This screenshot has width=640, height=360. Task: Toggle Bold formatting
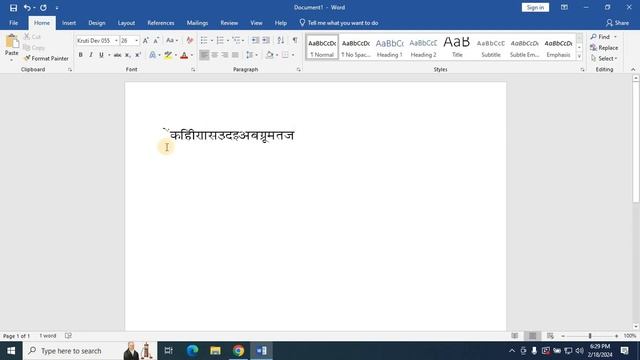pyautogui.click(x=80, y=55)
